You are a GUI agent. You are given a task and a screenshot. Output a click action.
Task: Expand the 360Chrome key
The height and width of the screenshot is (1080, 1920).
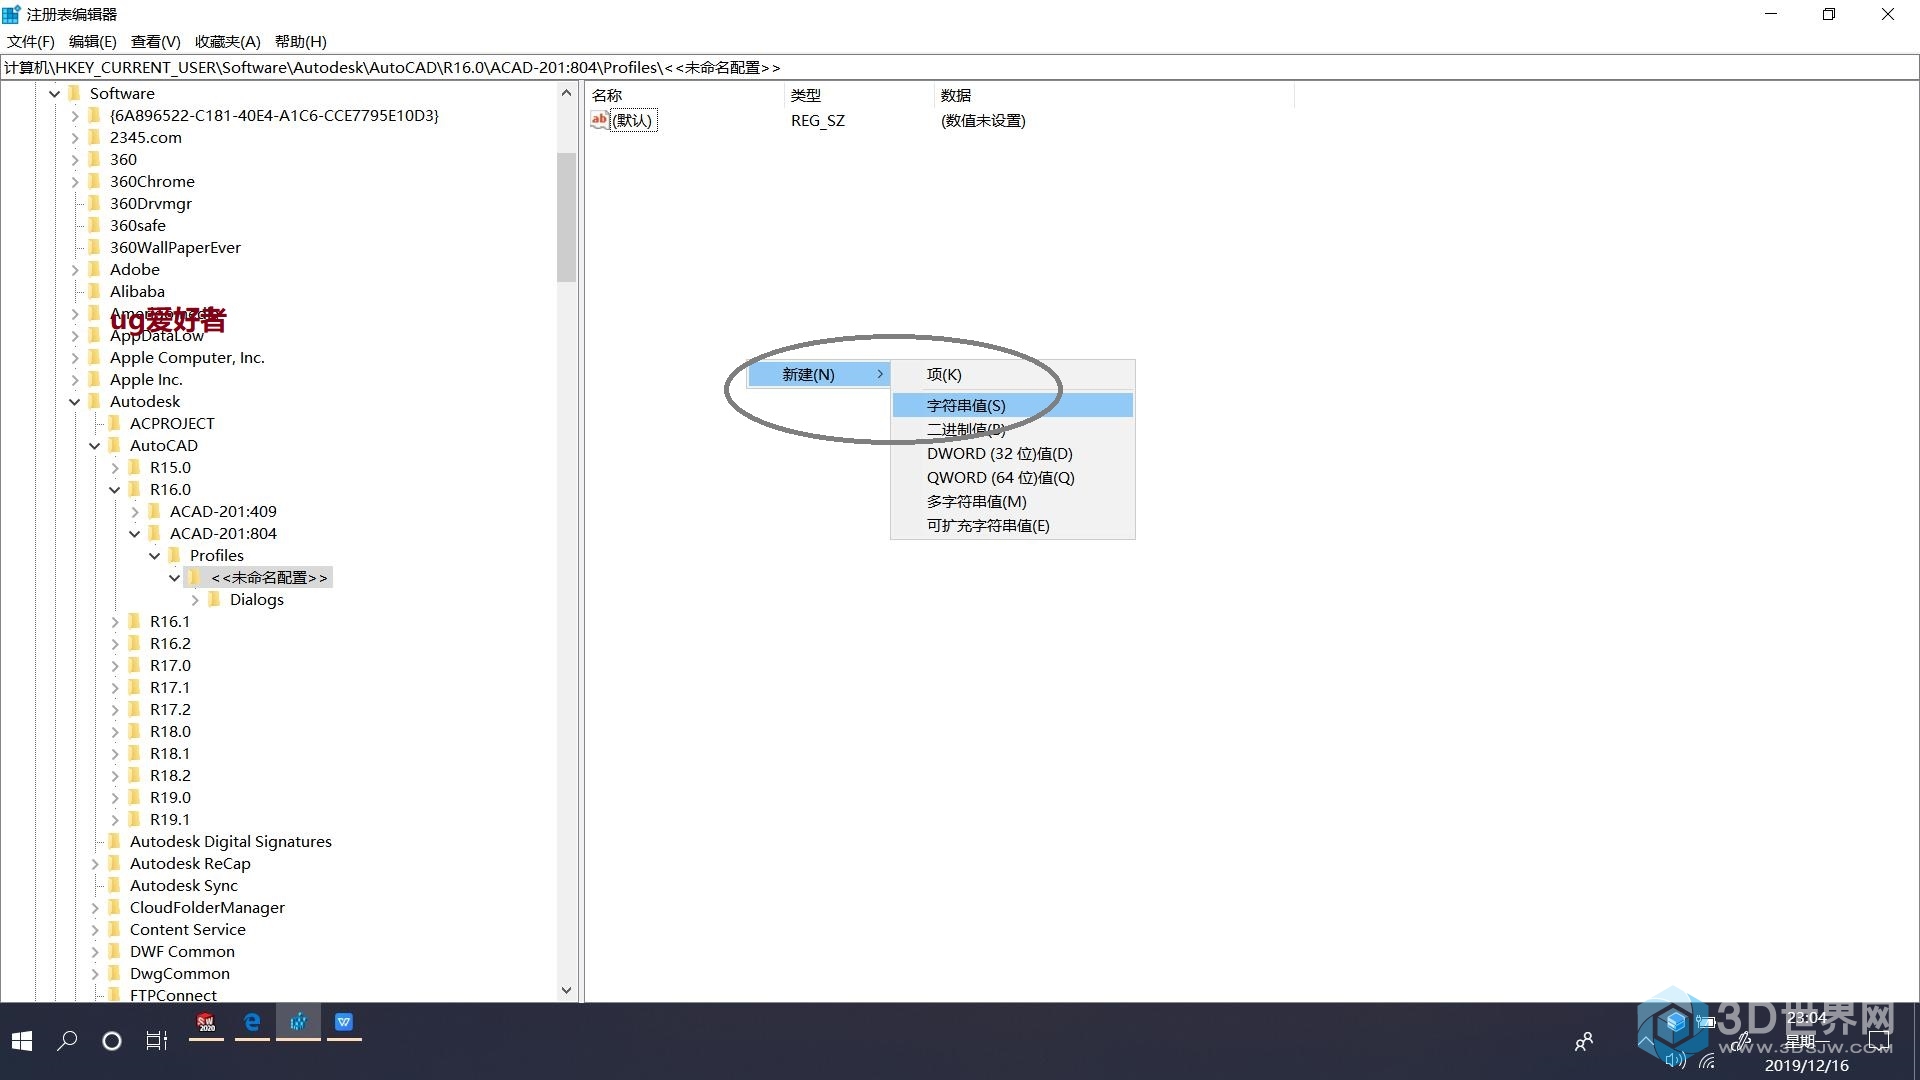pyautogui.click(x=74, y=181)
